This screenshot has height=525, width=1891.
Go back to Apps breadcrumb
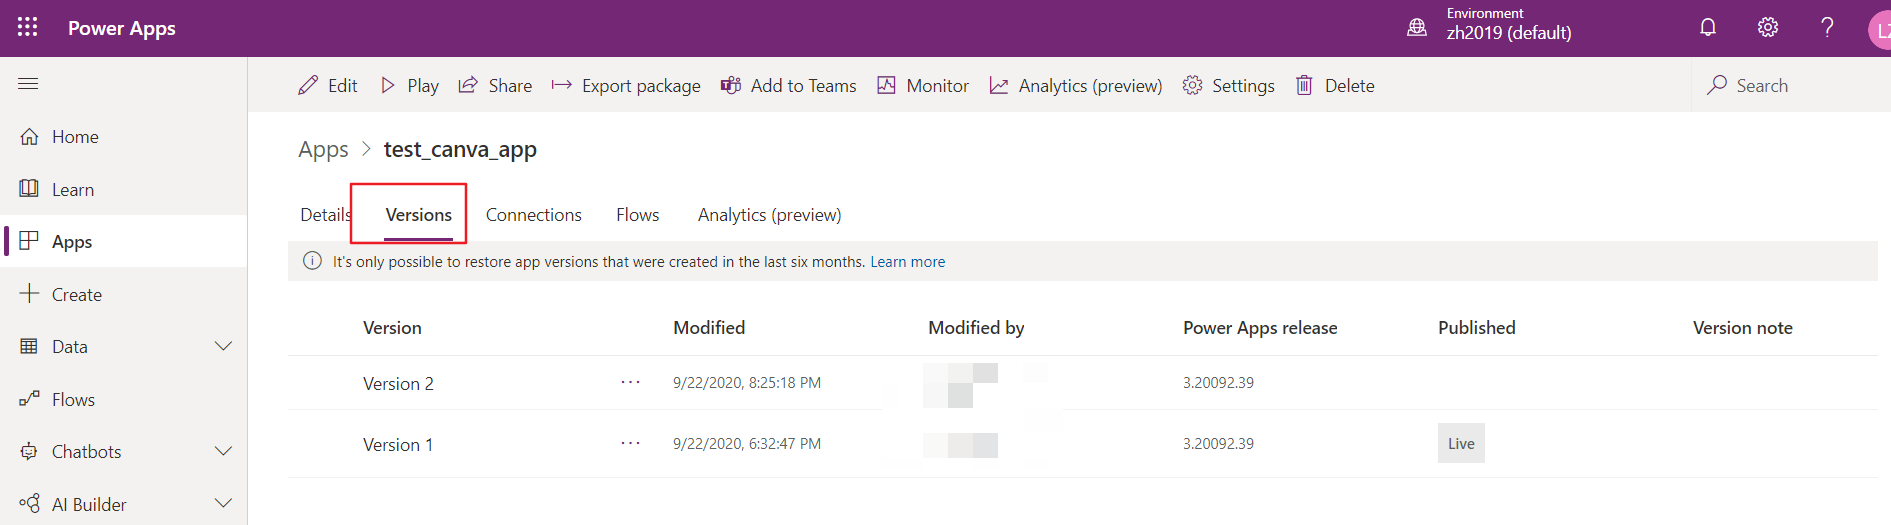pos(323,150)
